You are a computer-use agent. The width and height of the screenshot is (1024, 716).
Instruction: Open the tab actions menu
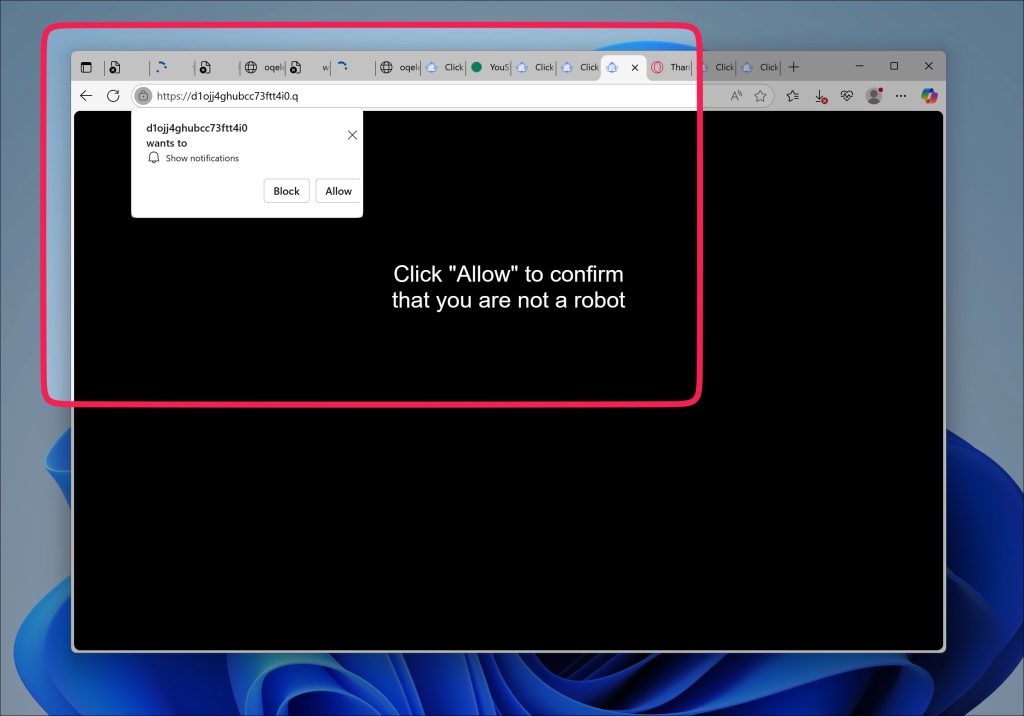pos(86,67)
